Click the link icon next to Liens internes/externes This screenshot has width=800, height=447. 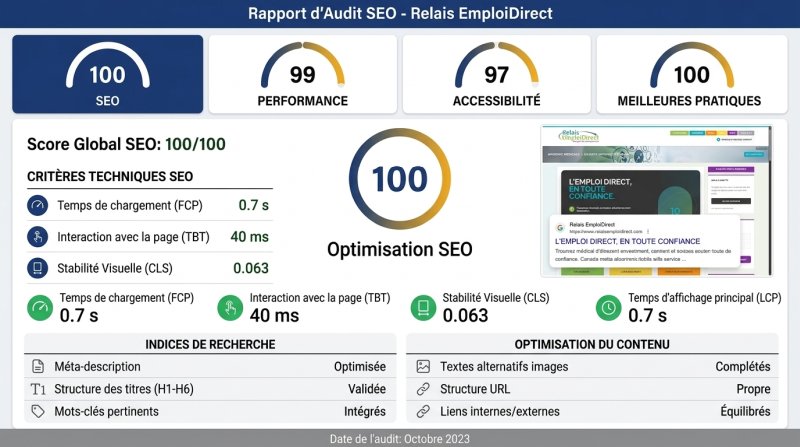(423, 411)
